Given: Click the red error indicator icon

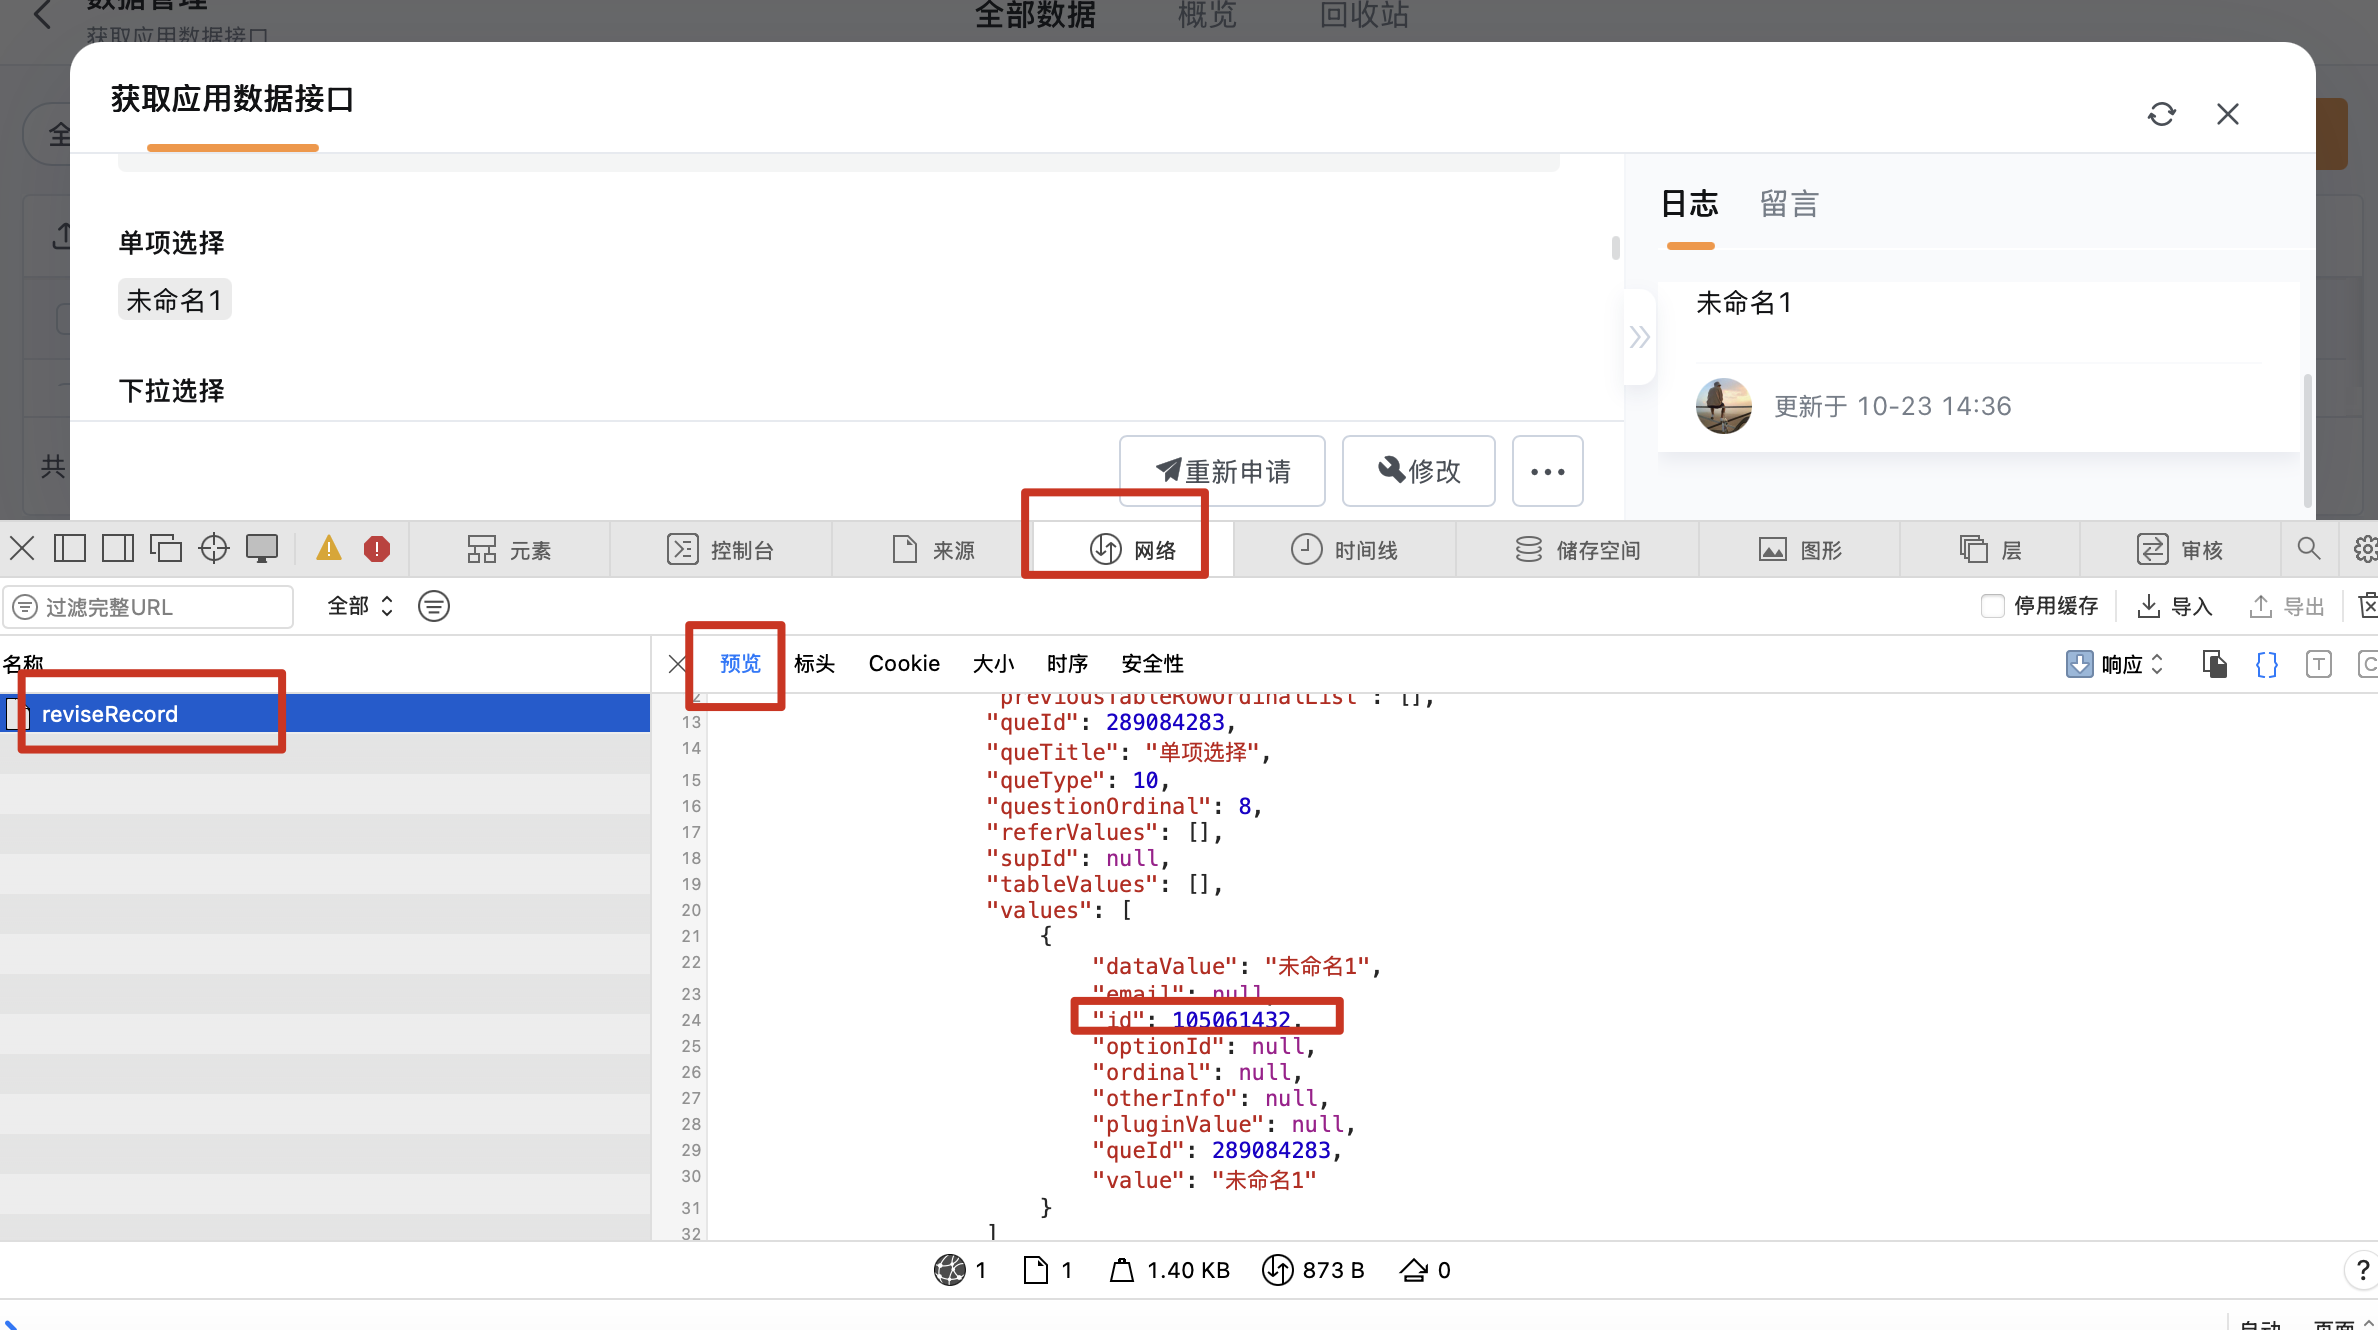Looking at the screenshot, I should pyautogui.click(x=377, y=548).
